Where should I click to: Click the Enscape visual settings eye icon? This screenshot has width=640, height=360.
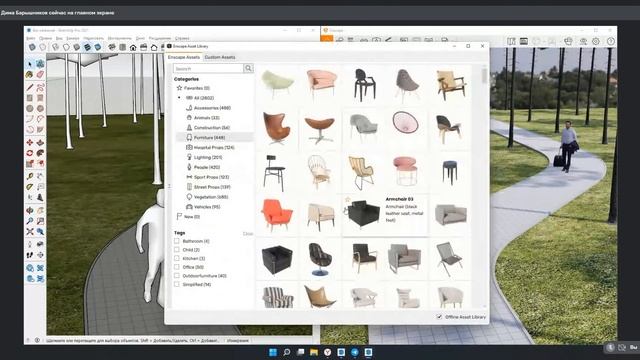(x=583, y=41)
